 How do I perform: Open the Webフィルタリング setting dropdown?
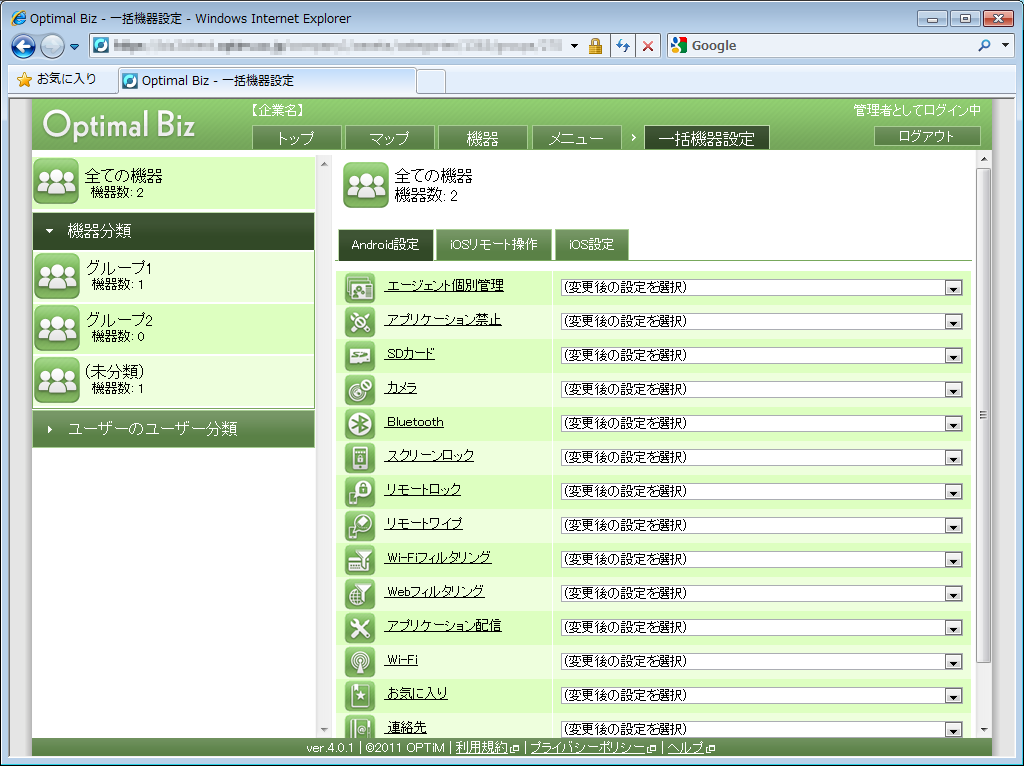(761, 593)
